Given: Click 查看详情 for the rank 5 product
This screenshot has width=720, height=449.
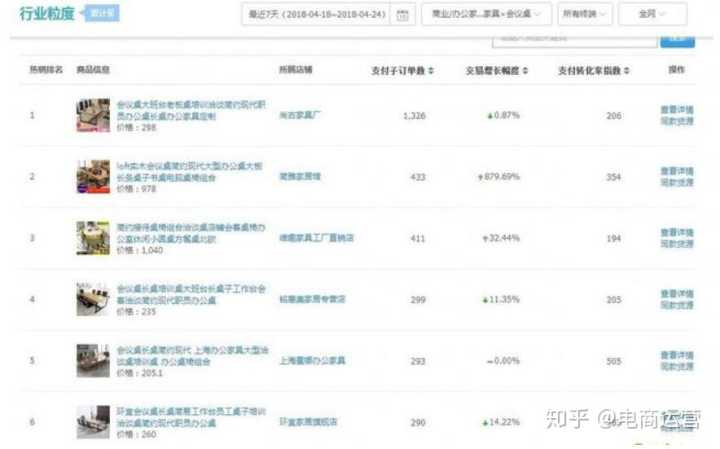Looking at the screenshot, I should point(677,355).
